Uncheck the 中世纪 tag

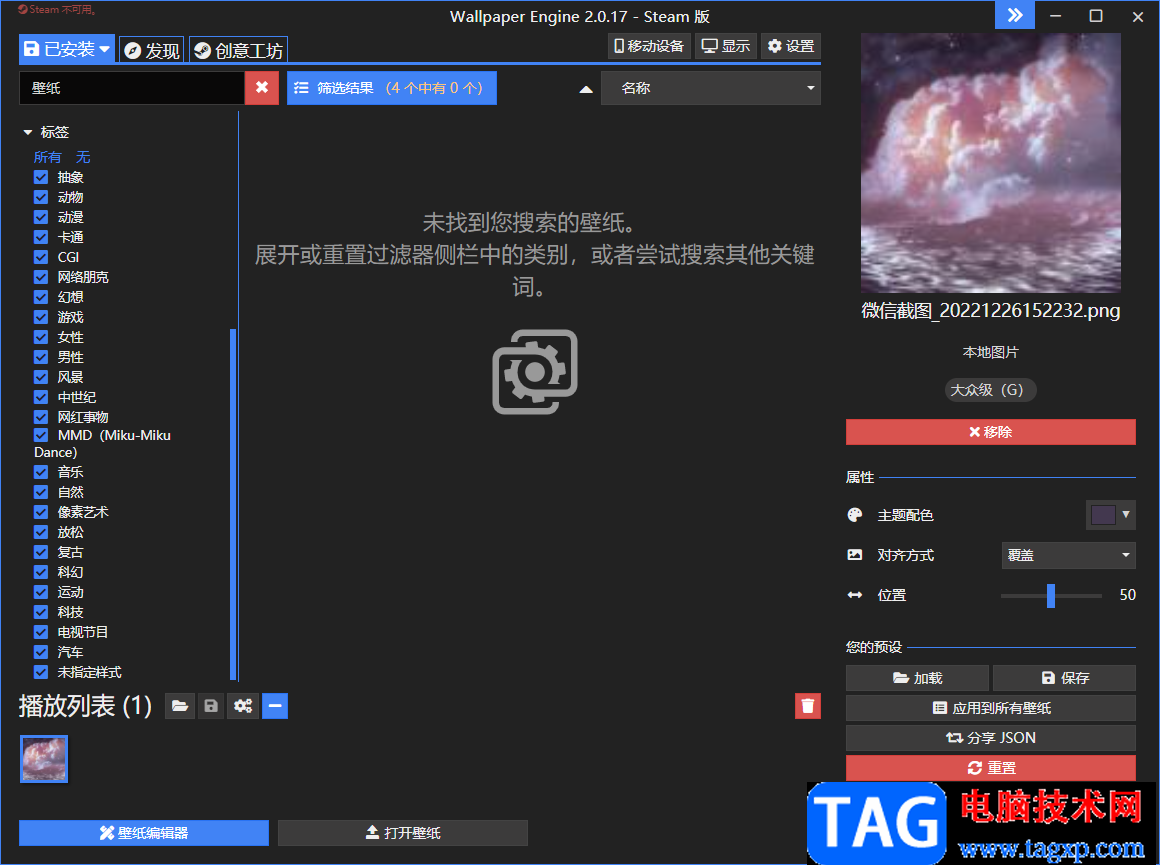(41, 397)
